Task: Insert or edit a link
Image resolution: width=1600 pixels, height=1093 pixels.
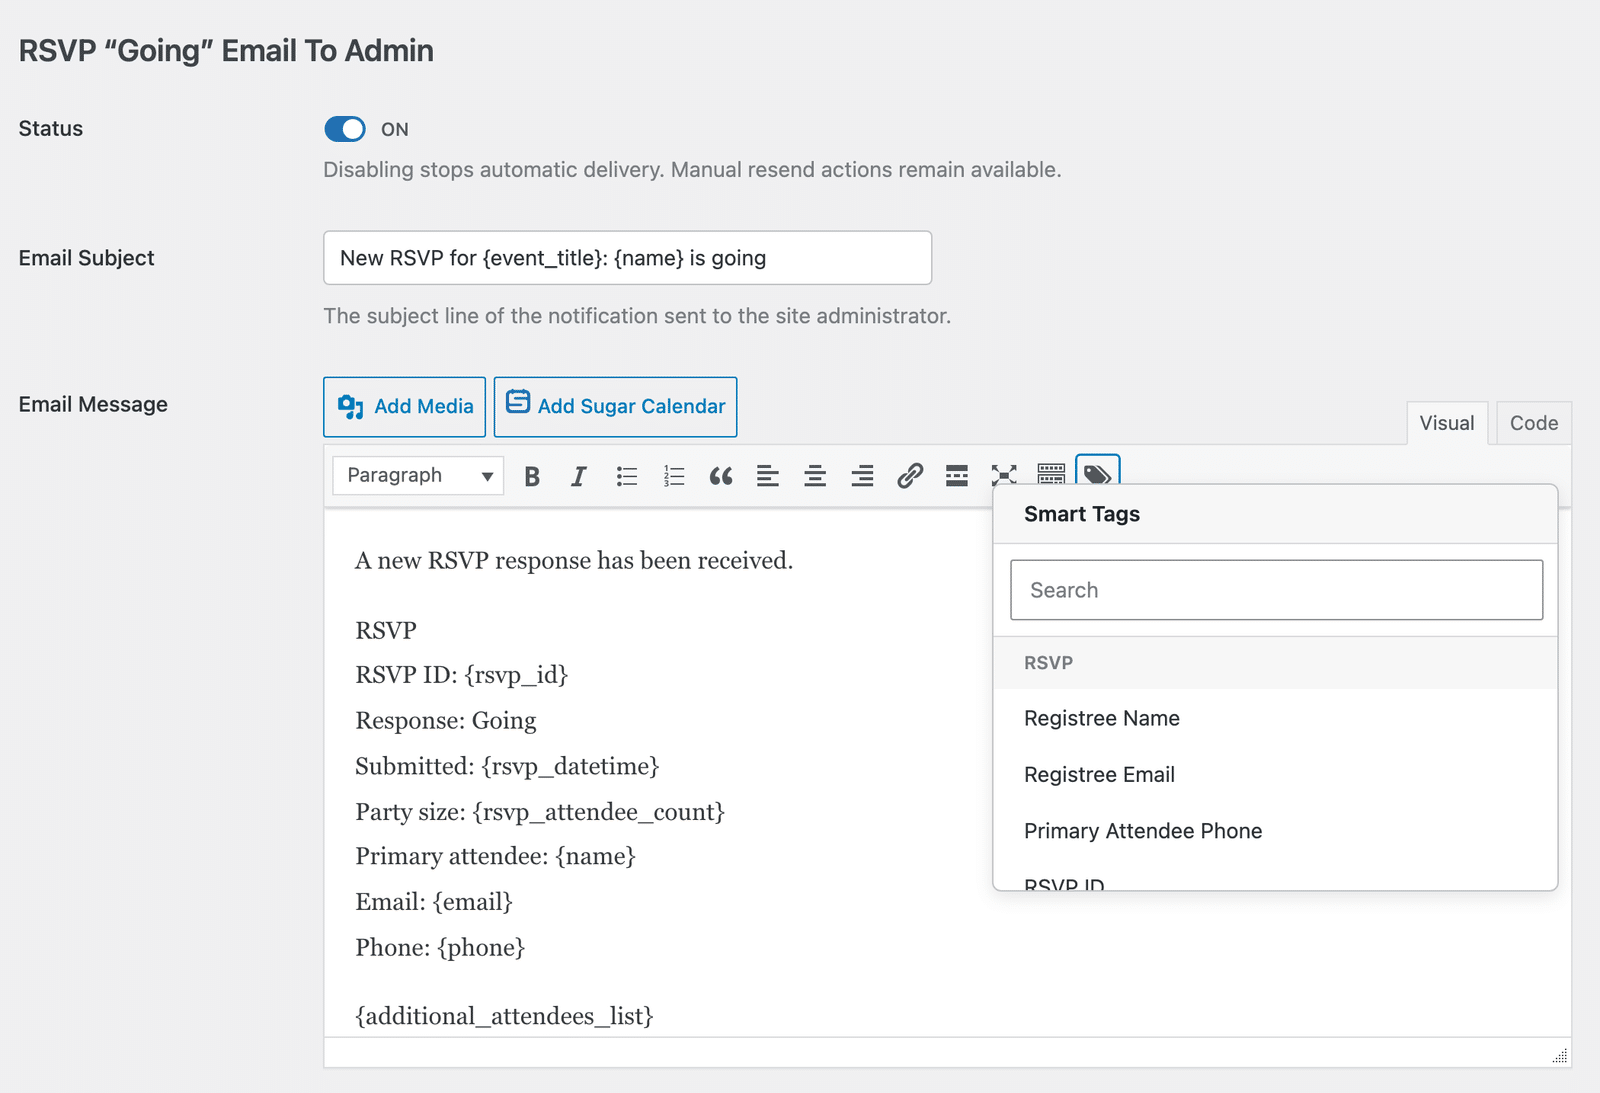Action: 910,476
